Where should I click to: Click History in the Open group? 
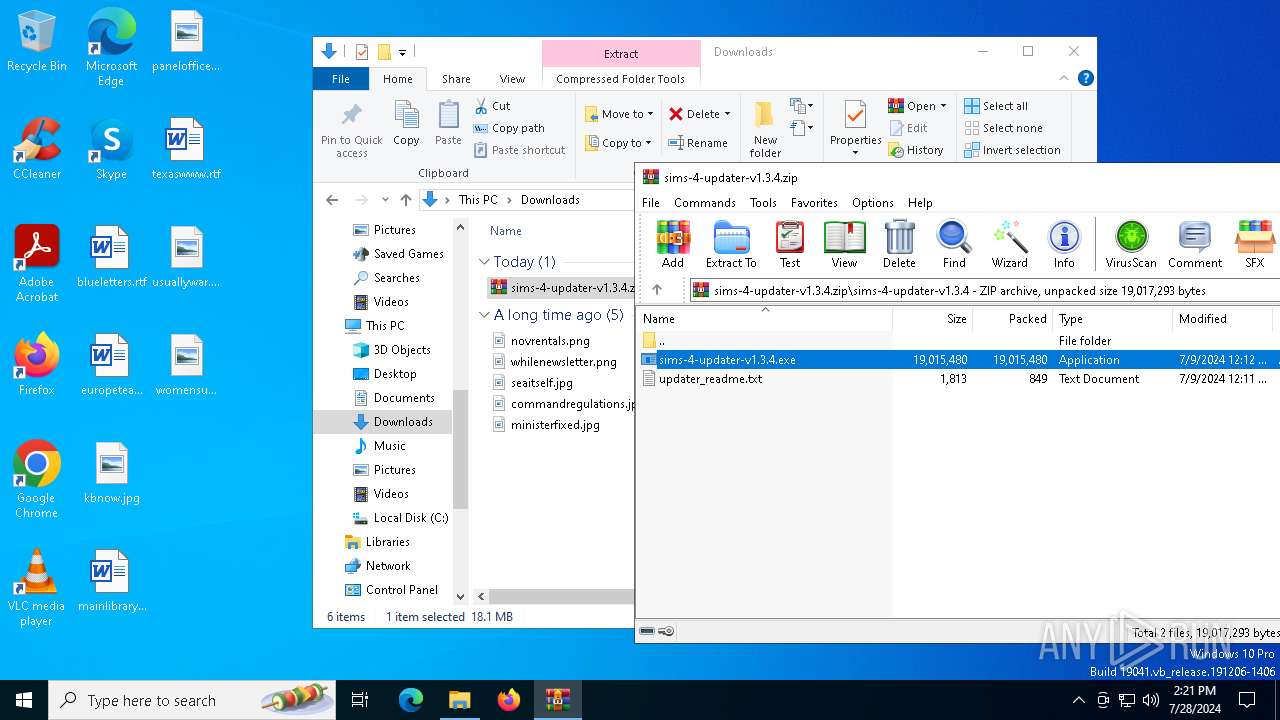pos(915,150)
